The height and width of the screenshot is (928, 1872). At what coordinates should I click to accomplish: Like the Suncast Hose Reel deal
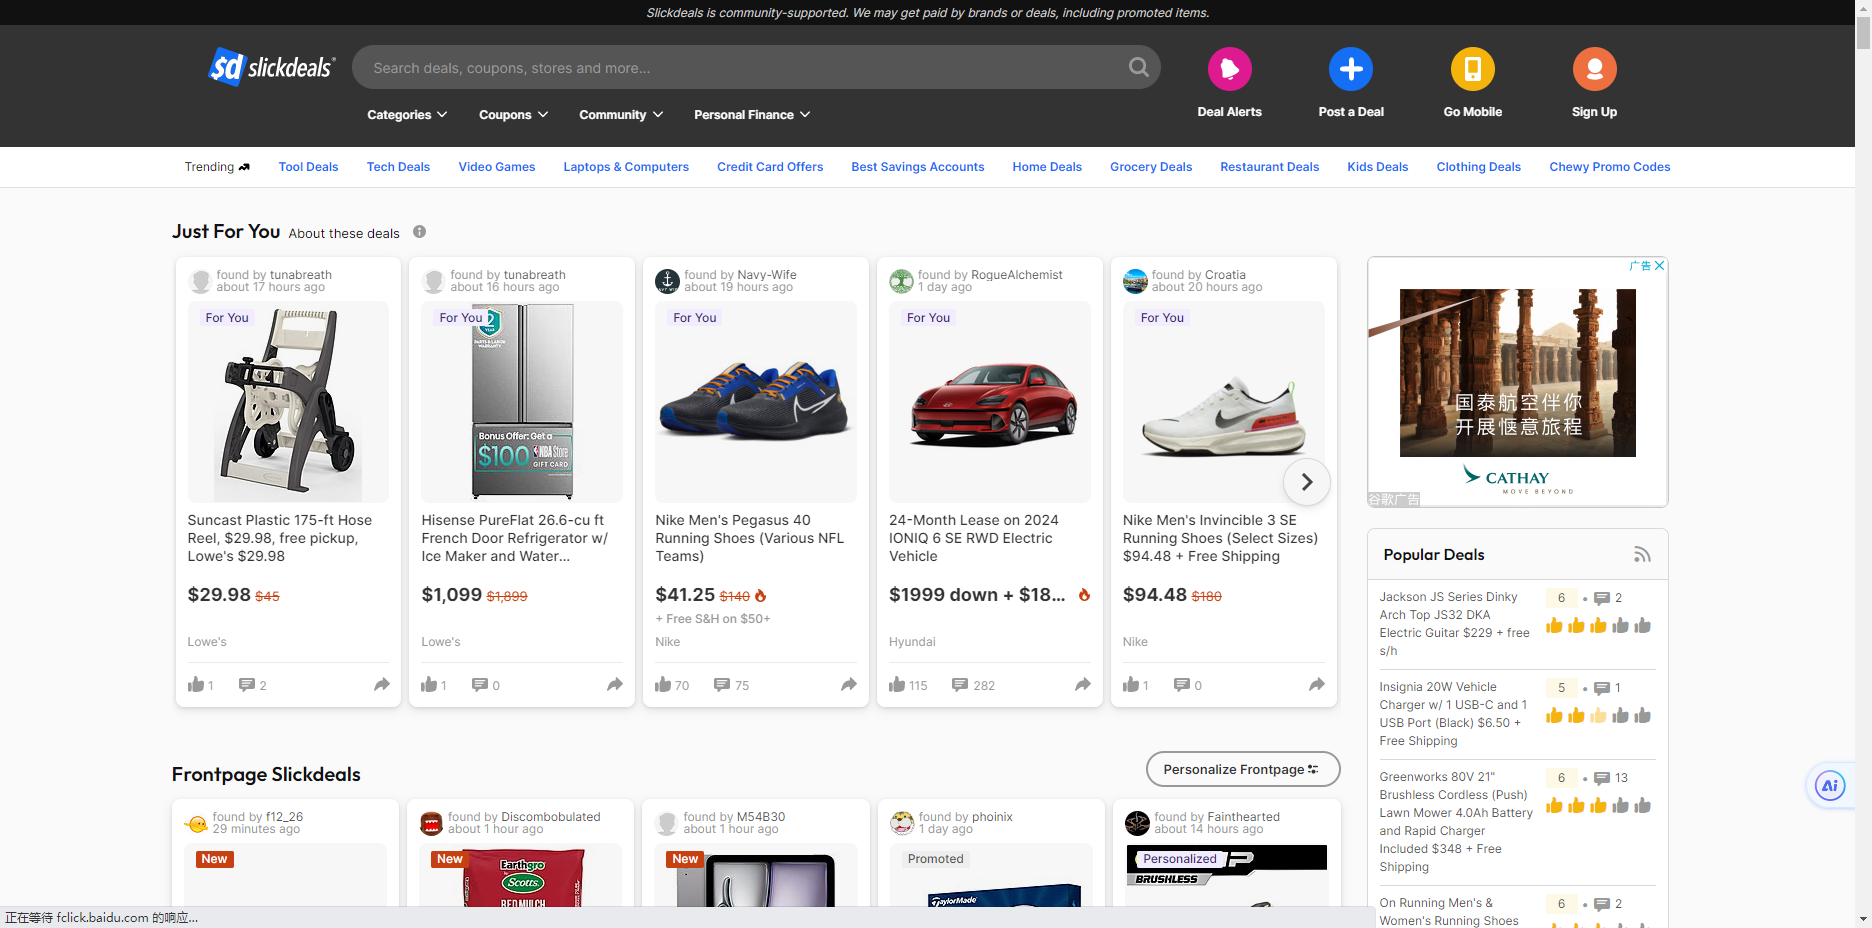[x=196, y=685]
